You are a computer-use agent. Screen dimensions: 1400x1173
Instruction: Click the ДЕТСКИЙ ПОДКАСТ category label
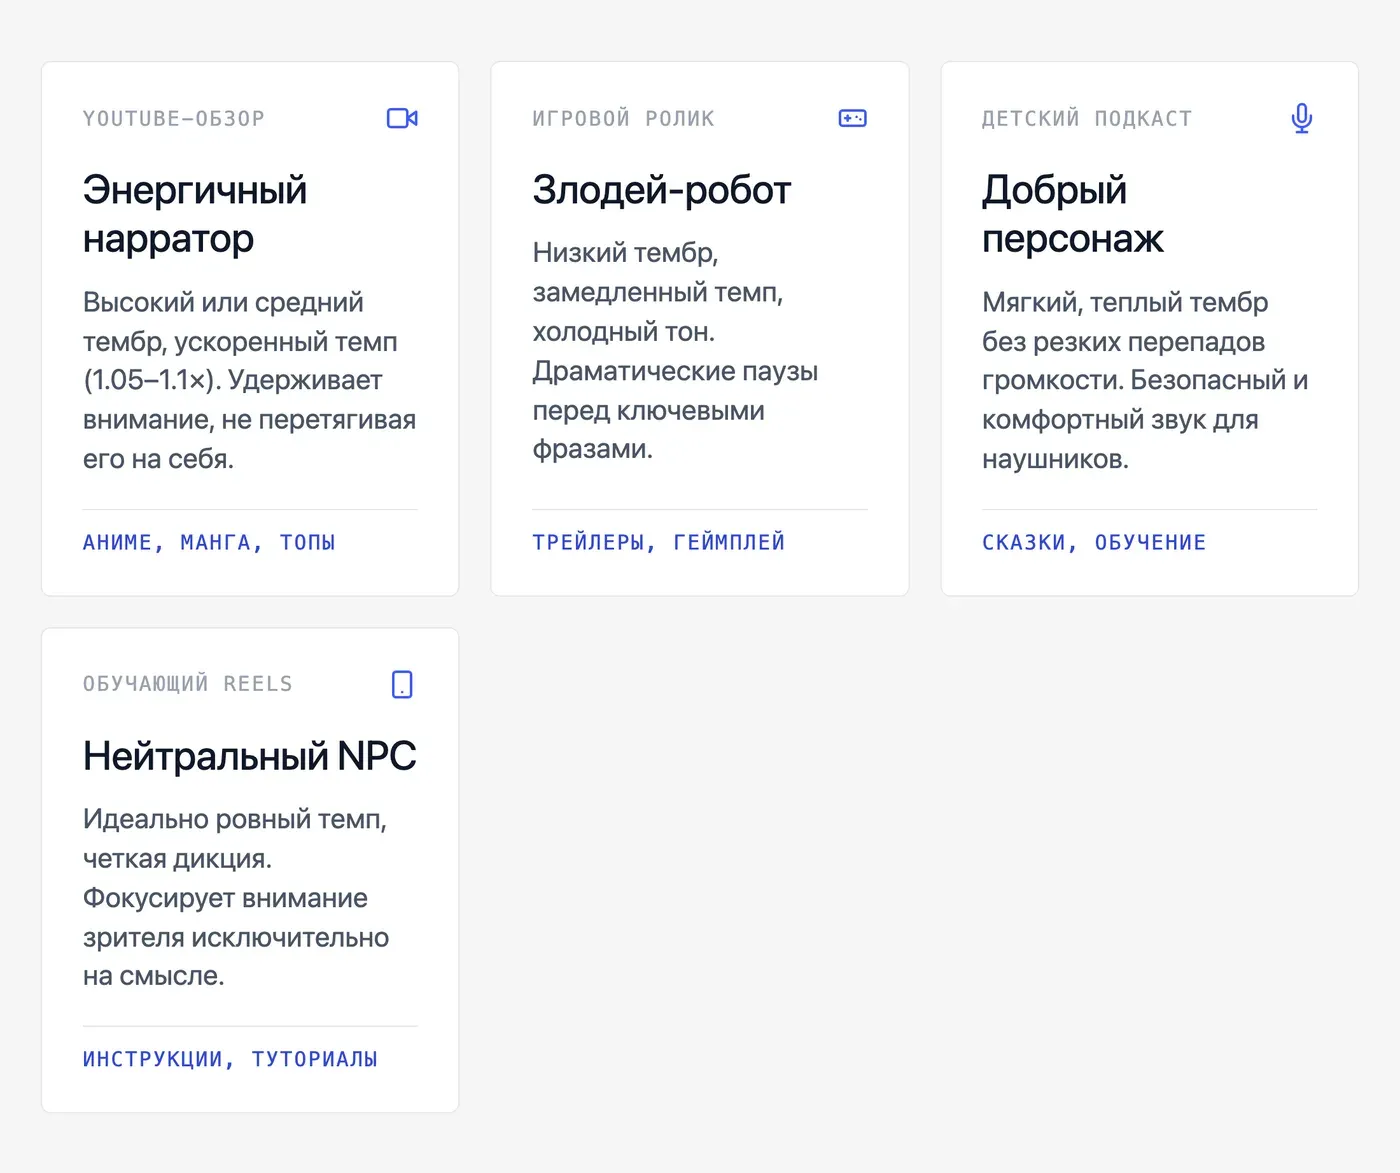(1087, 118)
